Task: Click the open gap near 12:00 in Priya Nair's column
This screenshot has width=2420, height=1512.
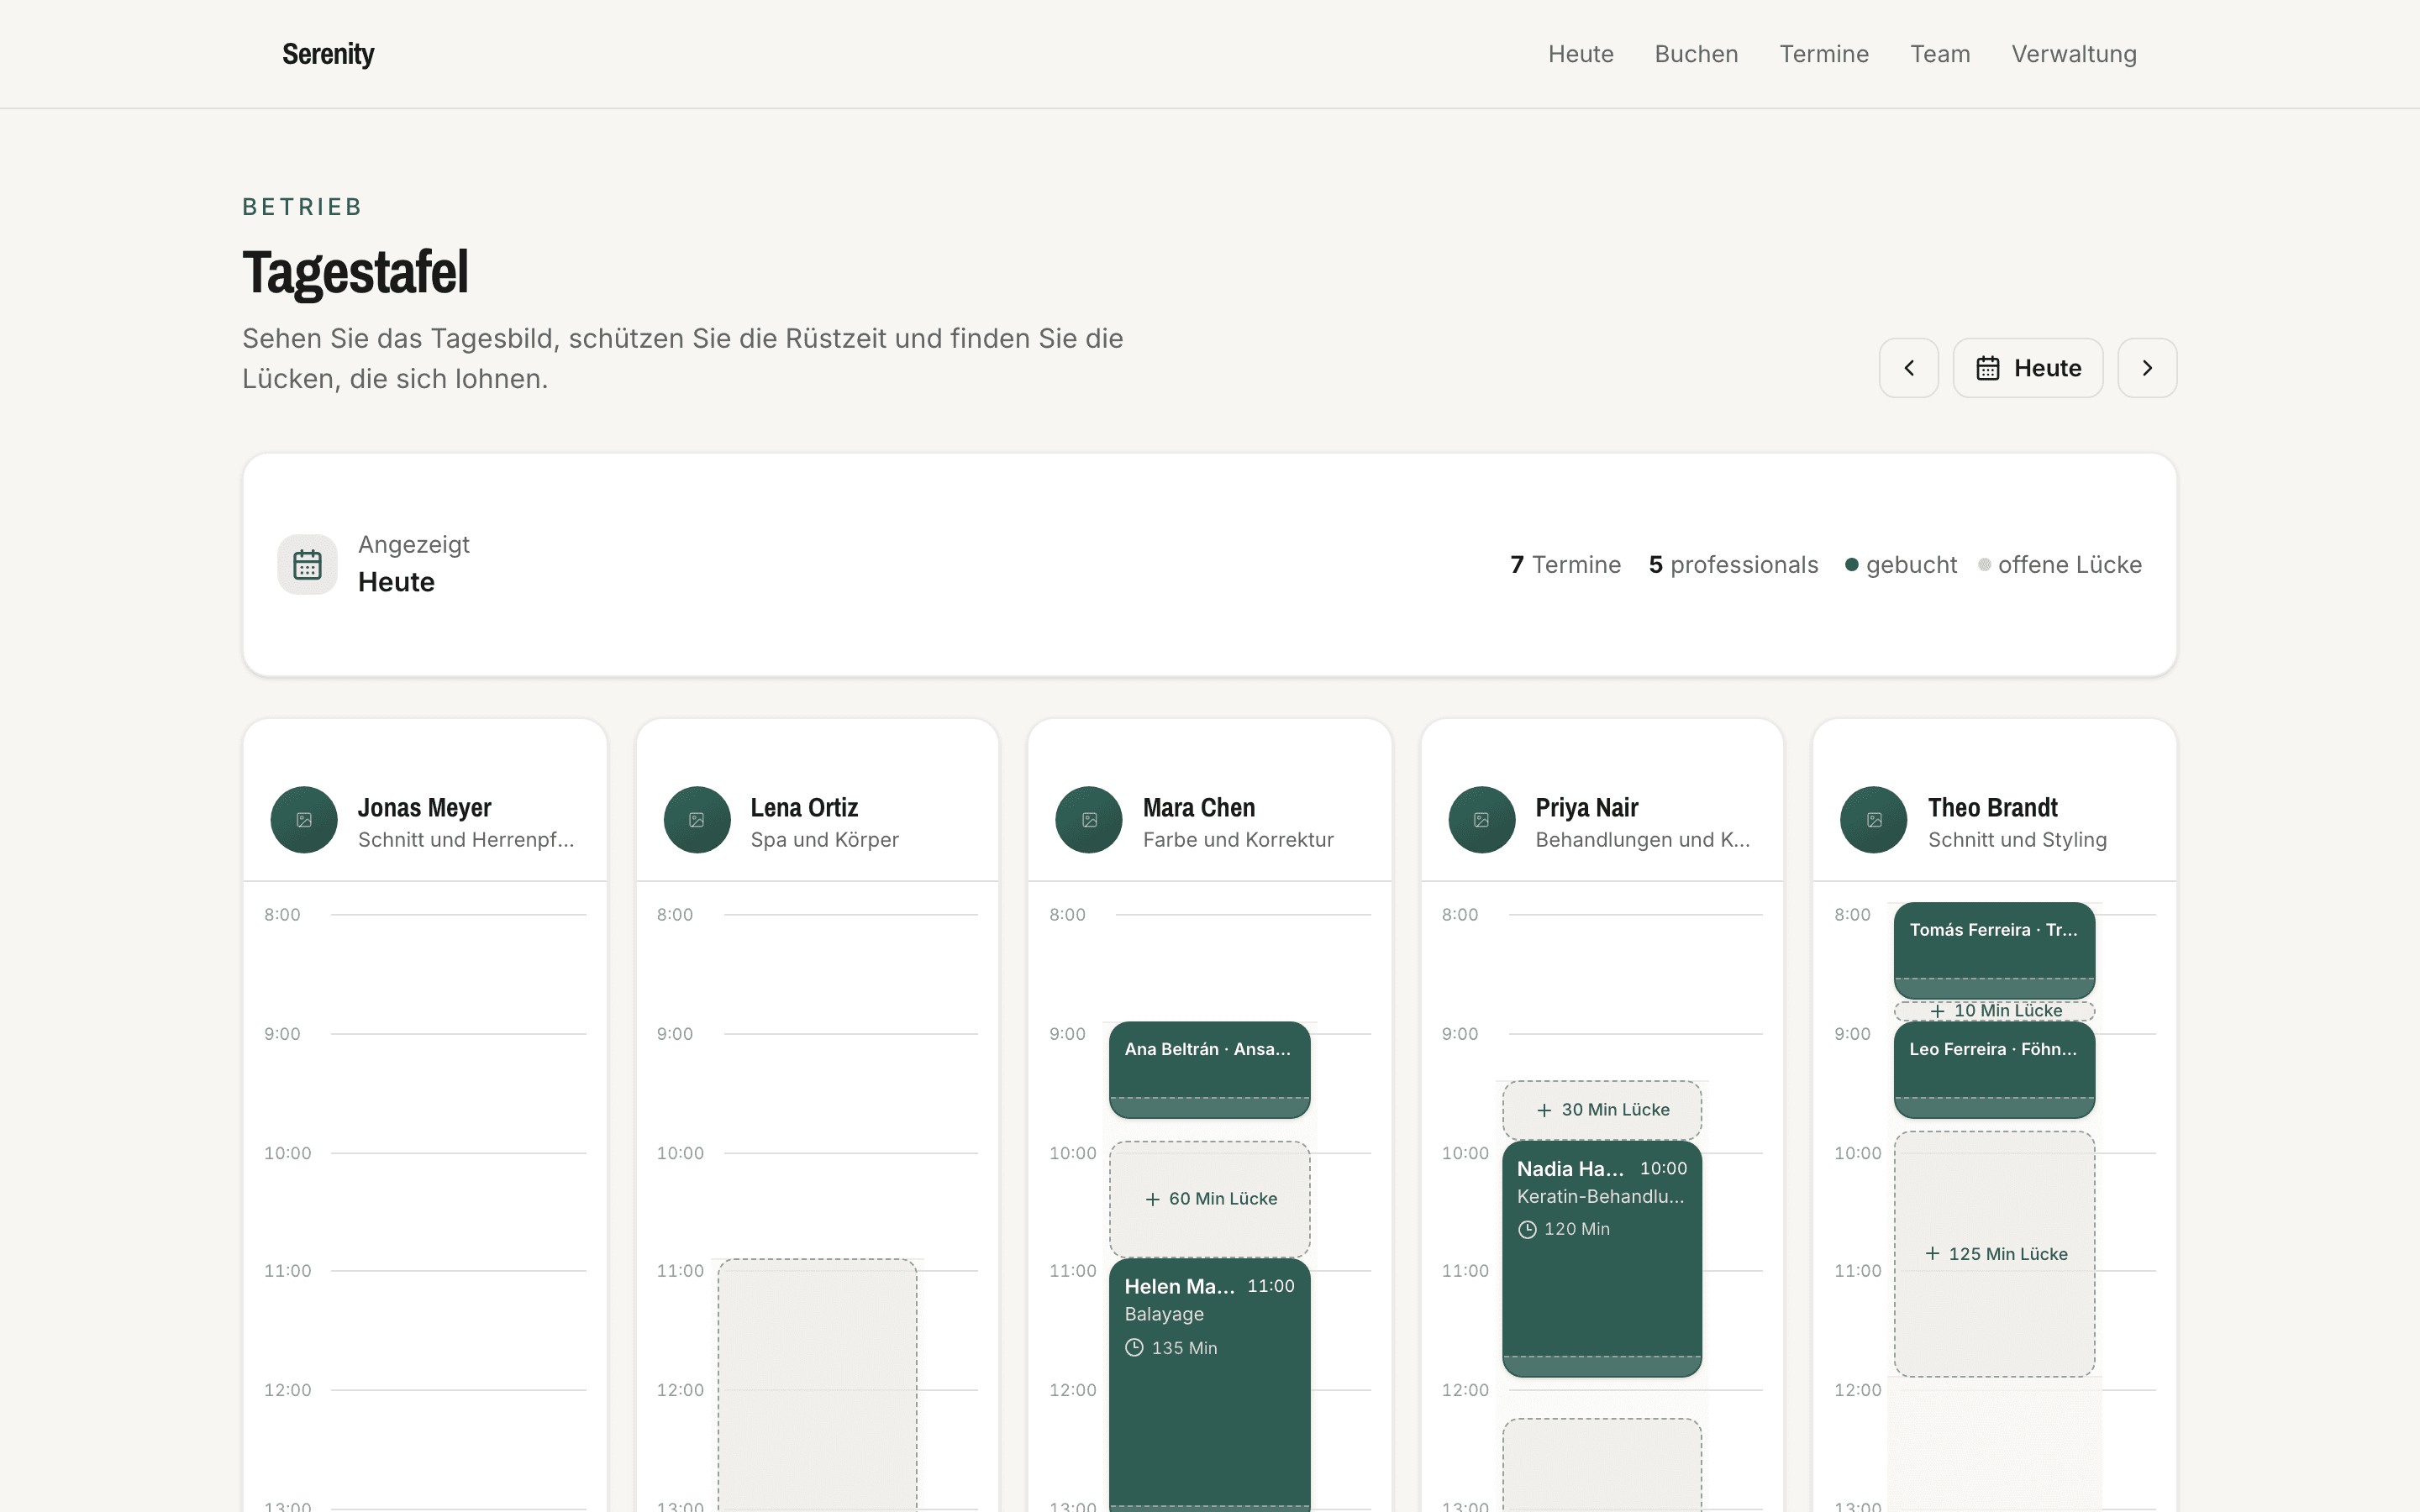Action: coord(1602,1465)
